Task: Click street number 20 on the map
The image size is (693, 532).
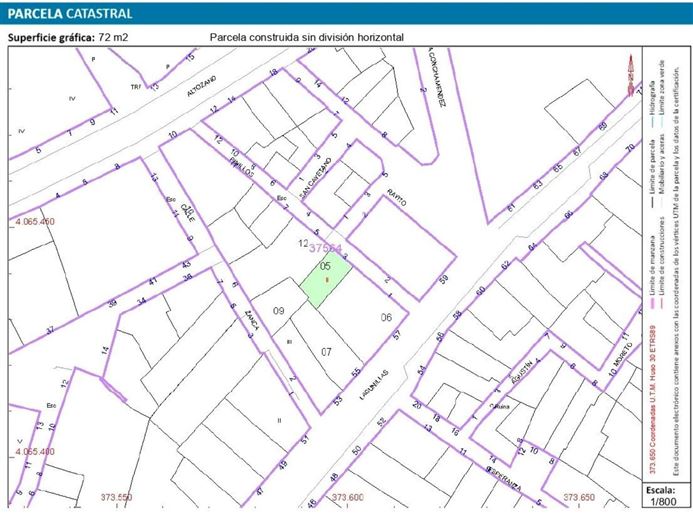Action: click(x=417, y=405)
